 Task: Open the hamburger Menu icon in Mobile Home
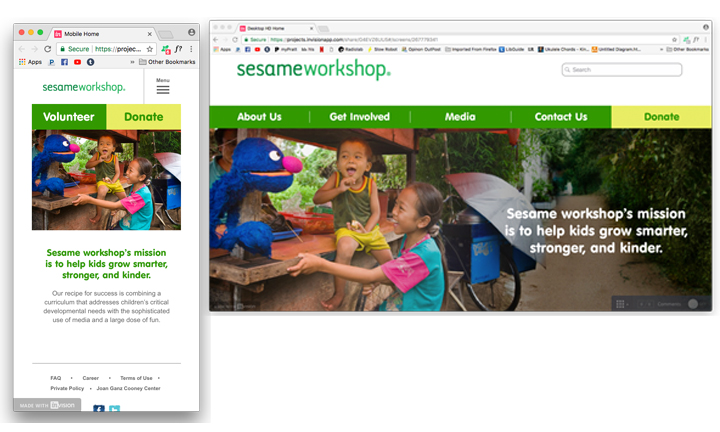point(163,90)
